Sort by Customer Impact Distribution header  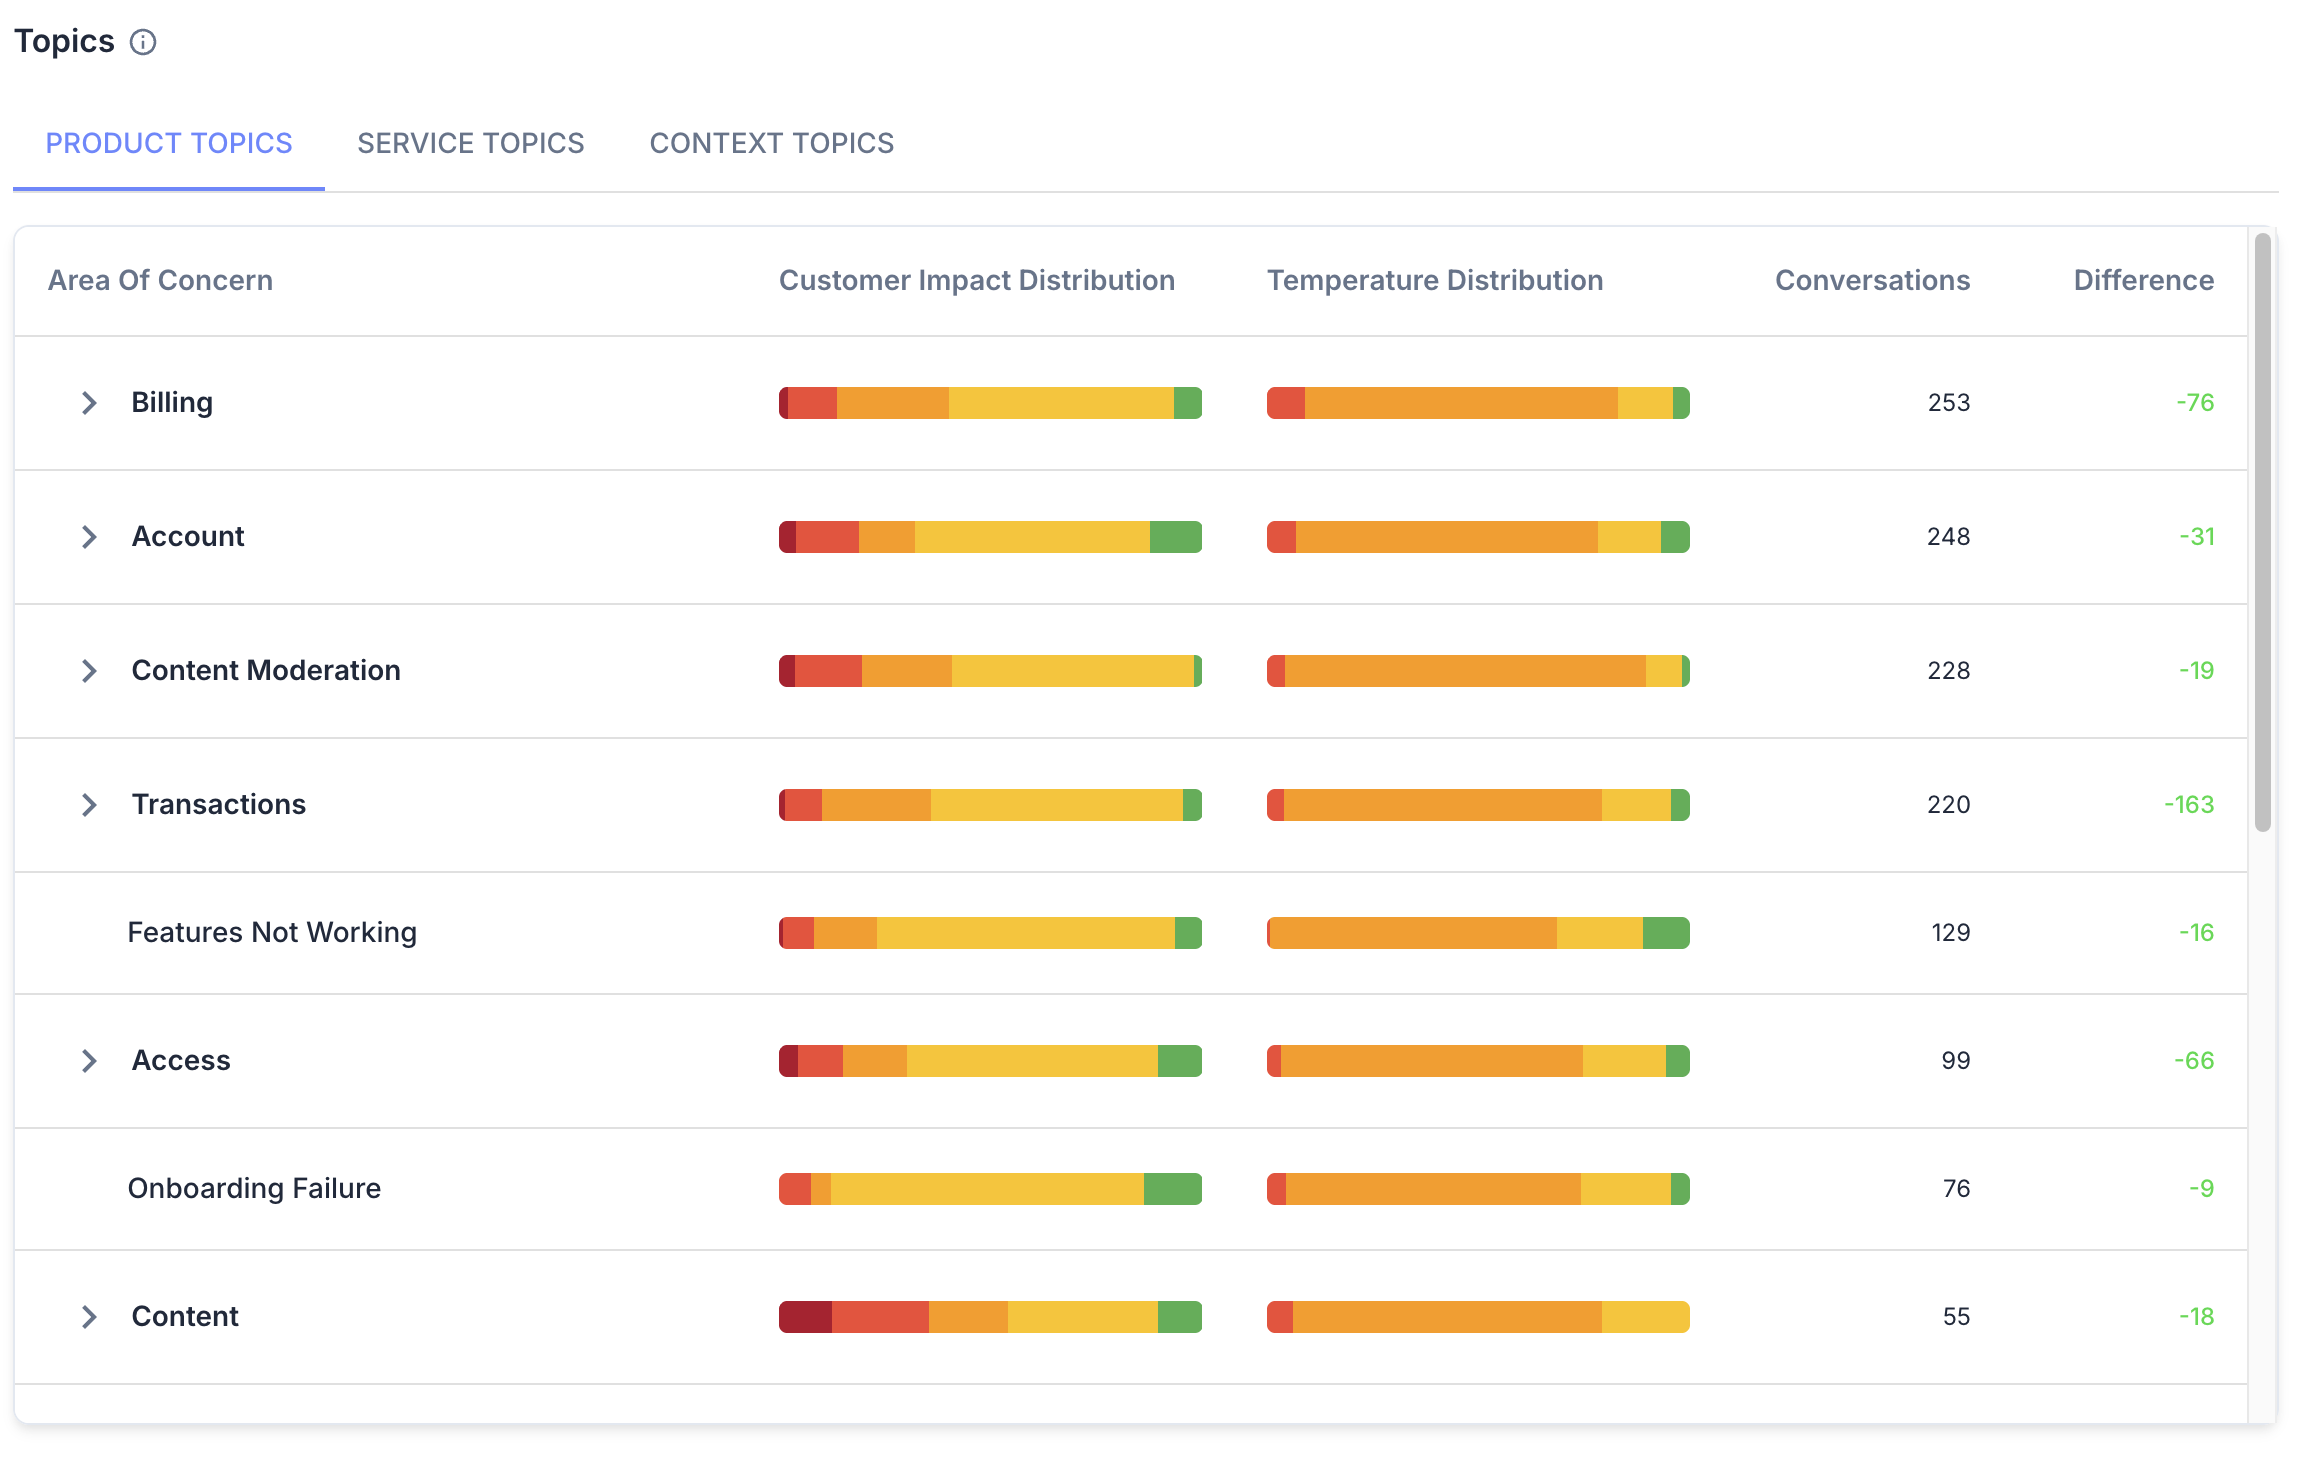[x=977, y=280]
